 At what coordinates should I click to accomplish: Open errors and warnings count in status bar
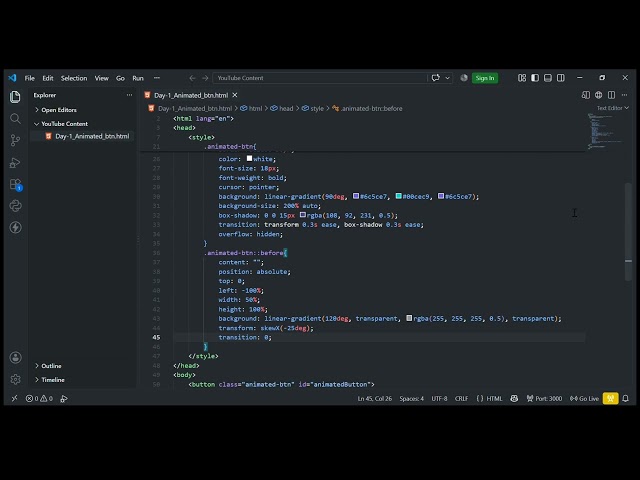(39, 398)
